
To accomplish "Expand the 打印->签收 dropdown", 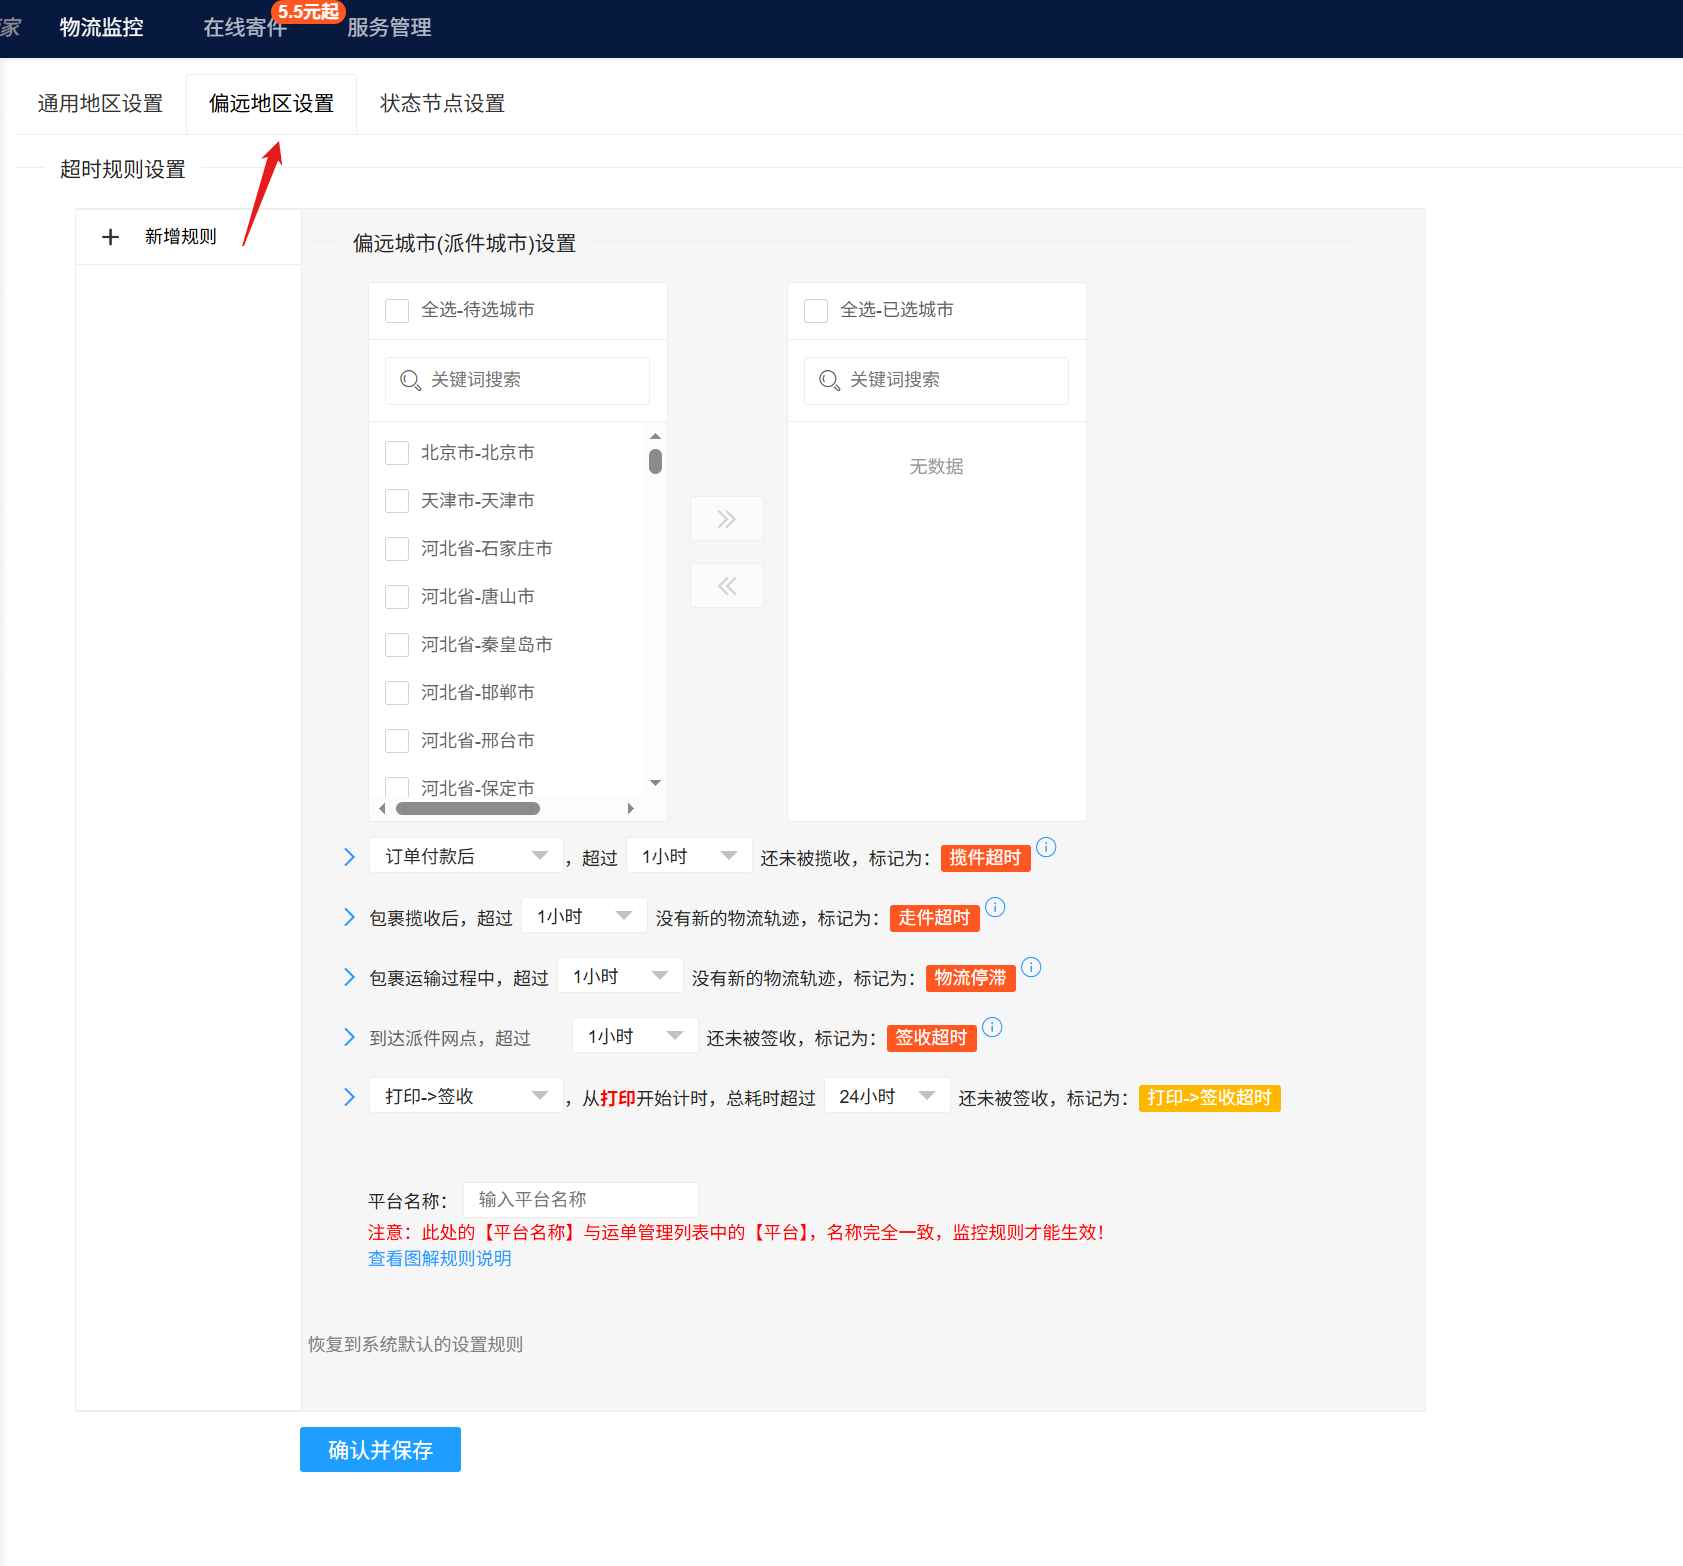I will [x=466, y=1097].
